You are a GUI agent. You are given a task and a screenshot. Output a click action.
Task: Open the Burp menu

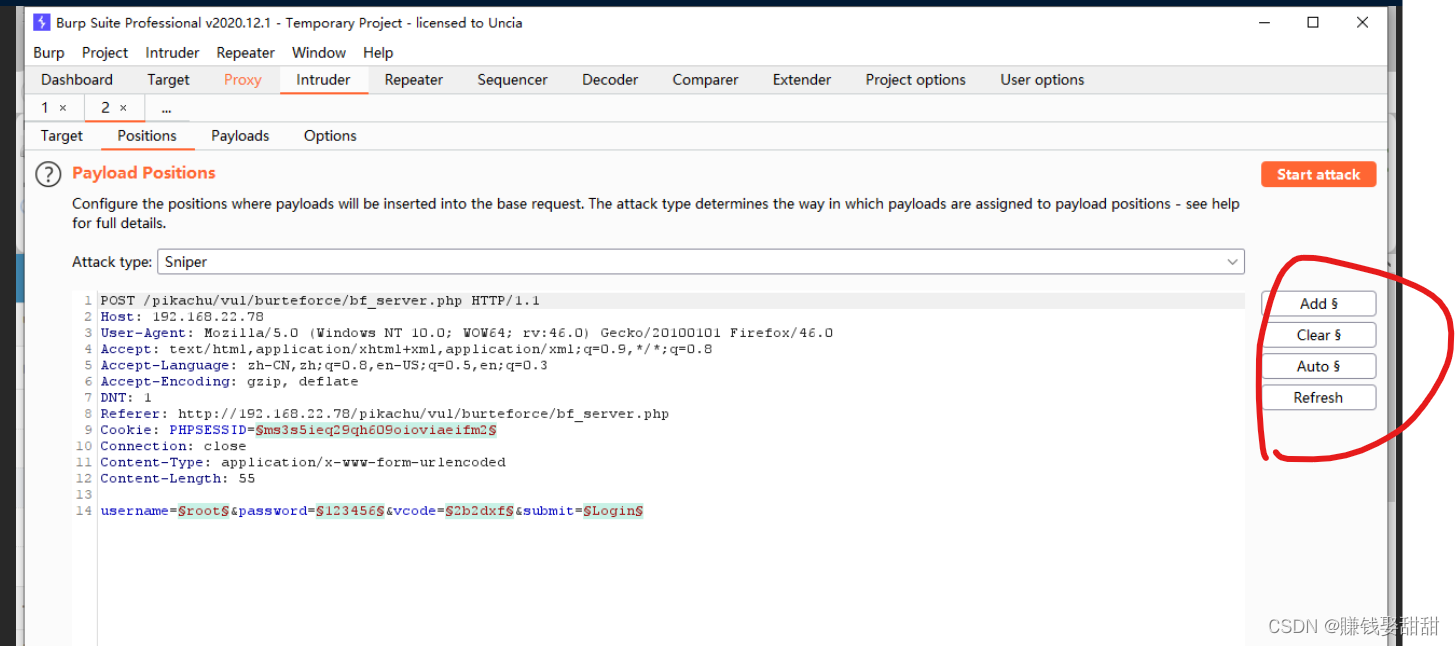tap(48, 53)
